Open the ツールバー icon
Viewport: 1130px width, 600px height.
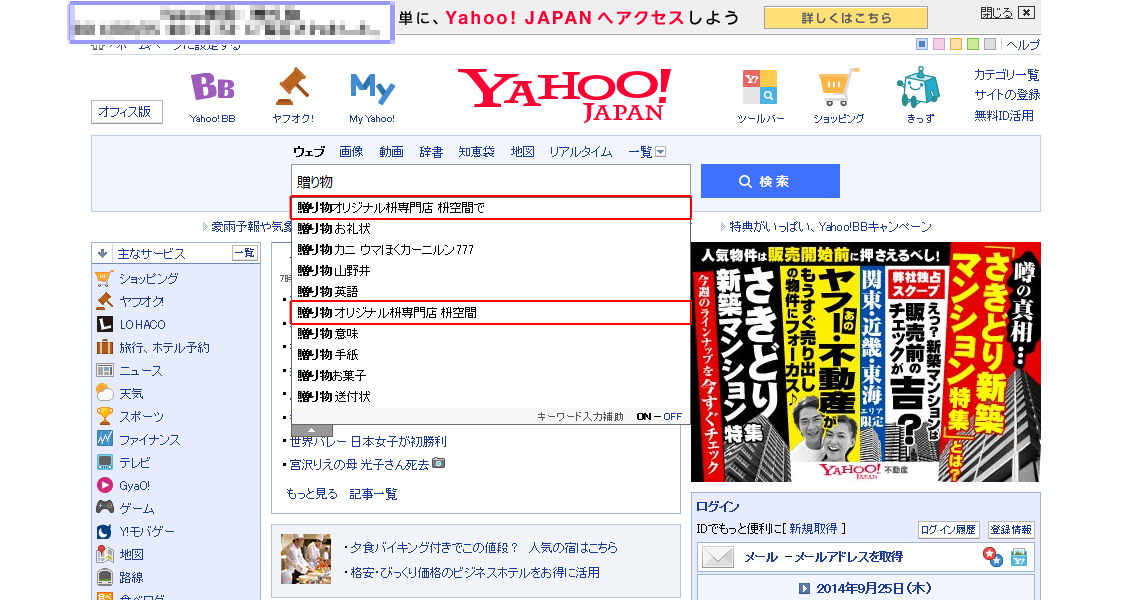(x=760, y=87)
